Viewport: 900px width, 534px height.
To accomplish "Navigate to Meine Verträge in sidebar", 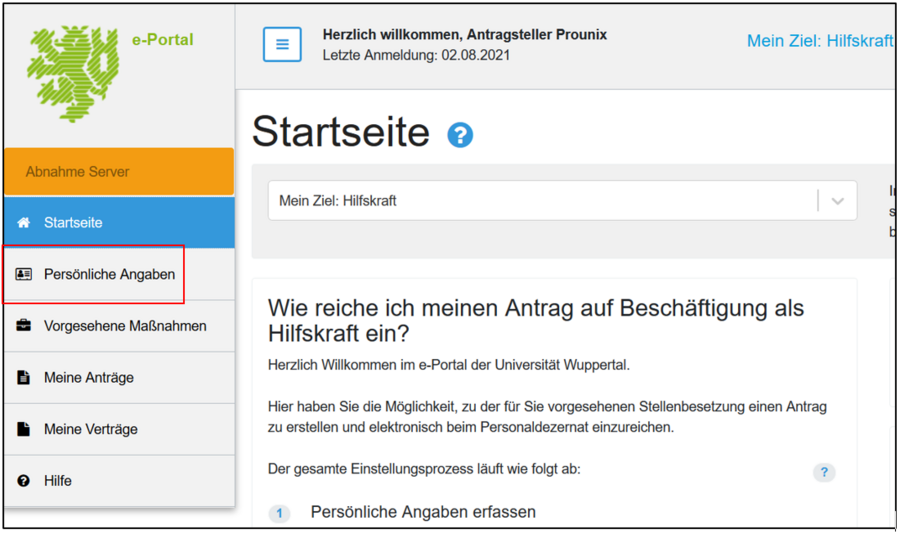I will pyautogui.click(x=91, y=429).
